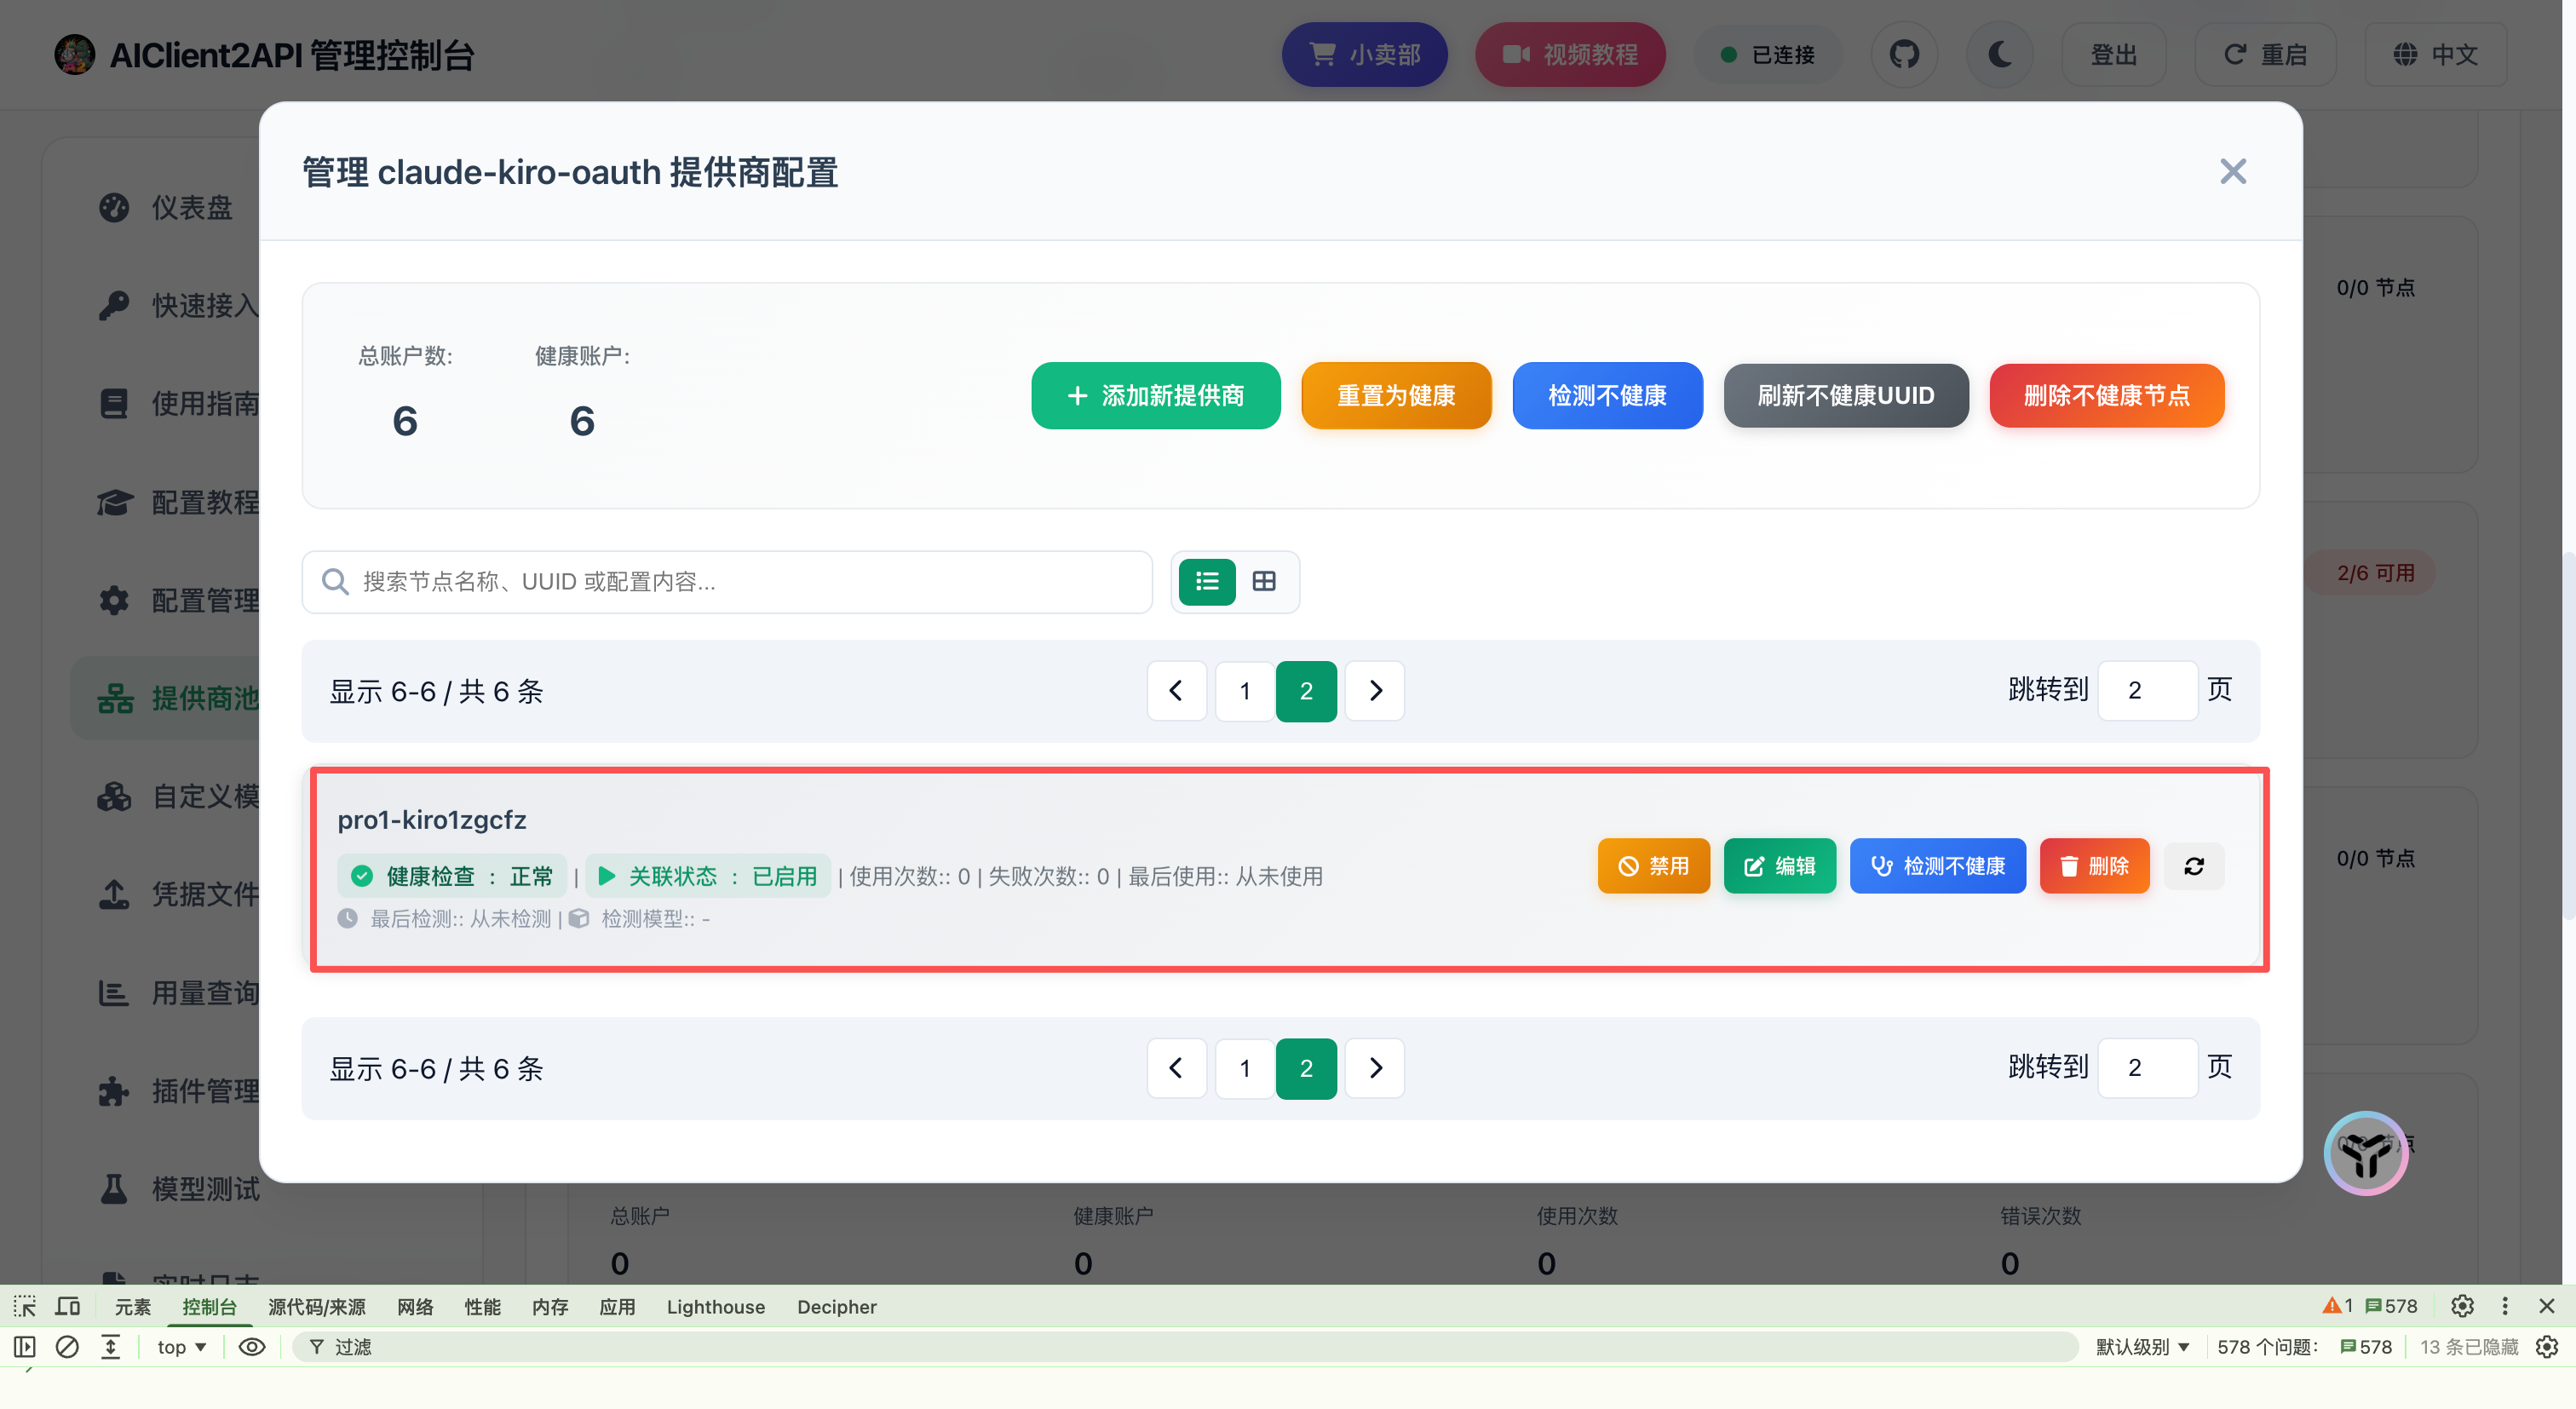
Task: Toggle dark mode moon icon
Action: (1999, 54)
